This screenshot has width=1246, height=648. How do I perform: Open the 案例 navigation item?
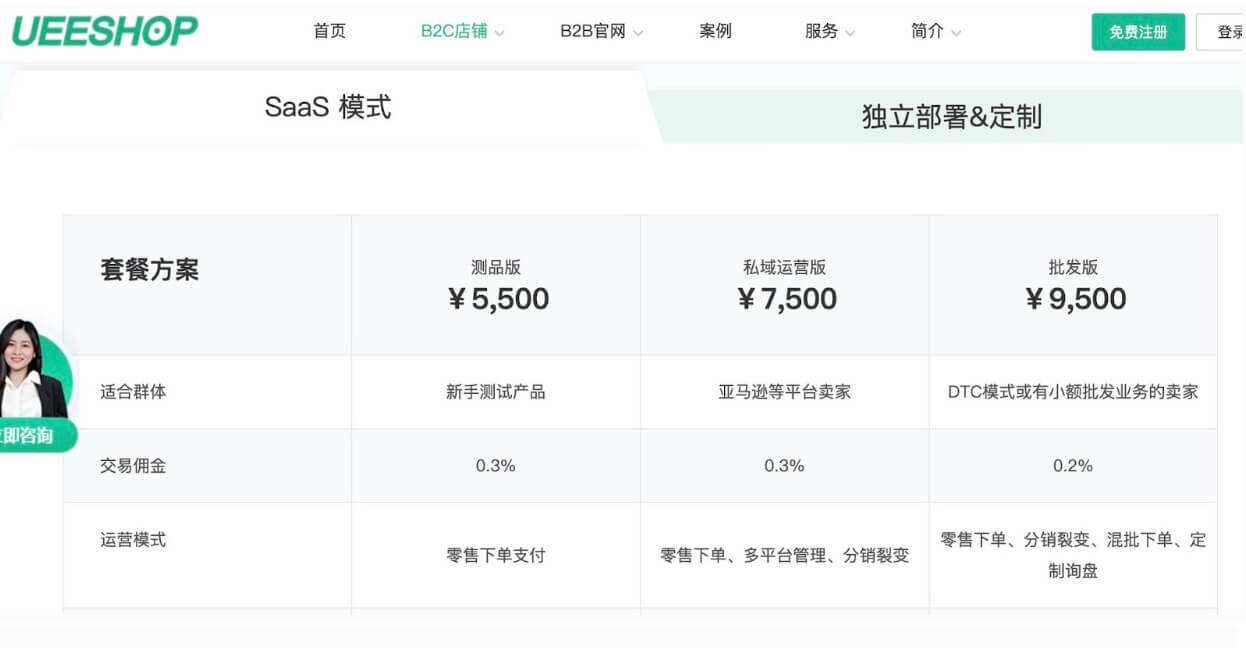click(715, 31)
